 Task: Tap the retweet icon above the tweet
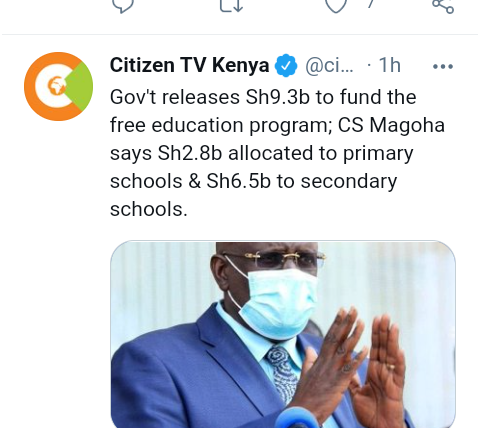(x=231, y=6)
